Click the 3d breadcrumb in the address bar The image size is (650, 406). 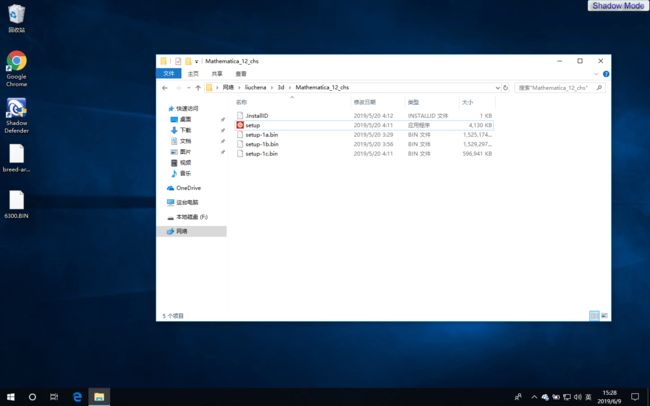pyautogui.click(x=281, y=88)
